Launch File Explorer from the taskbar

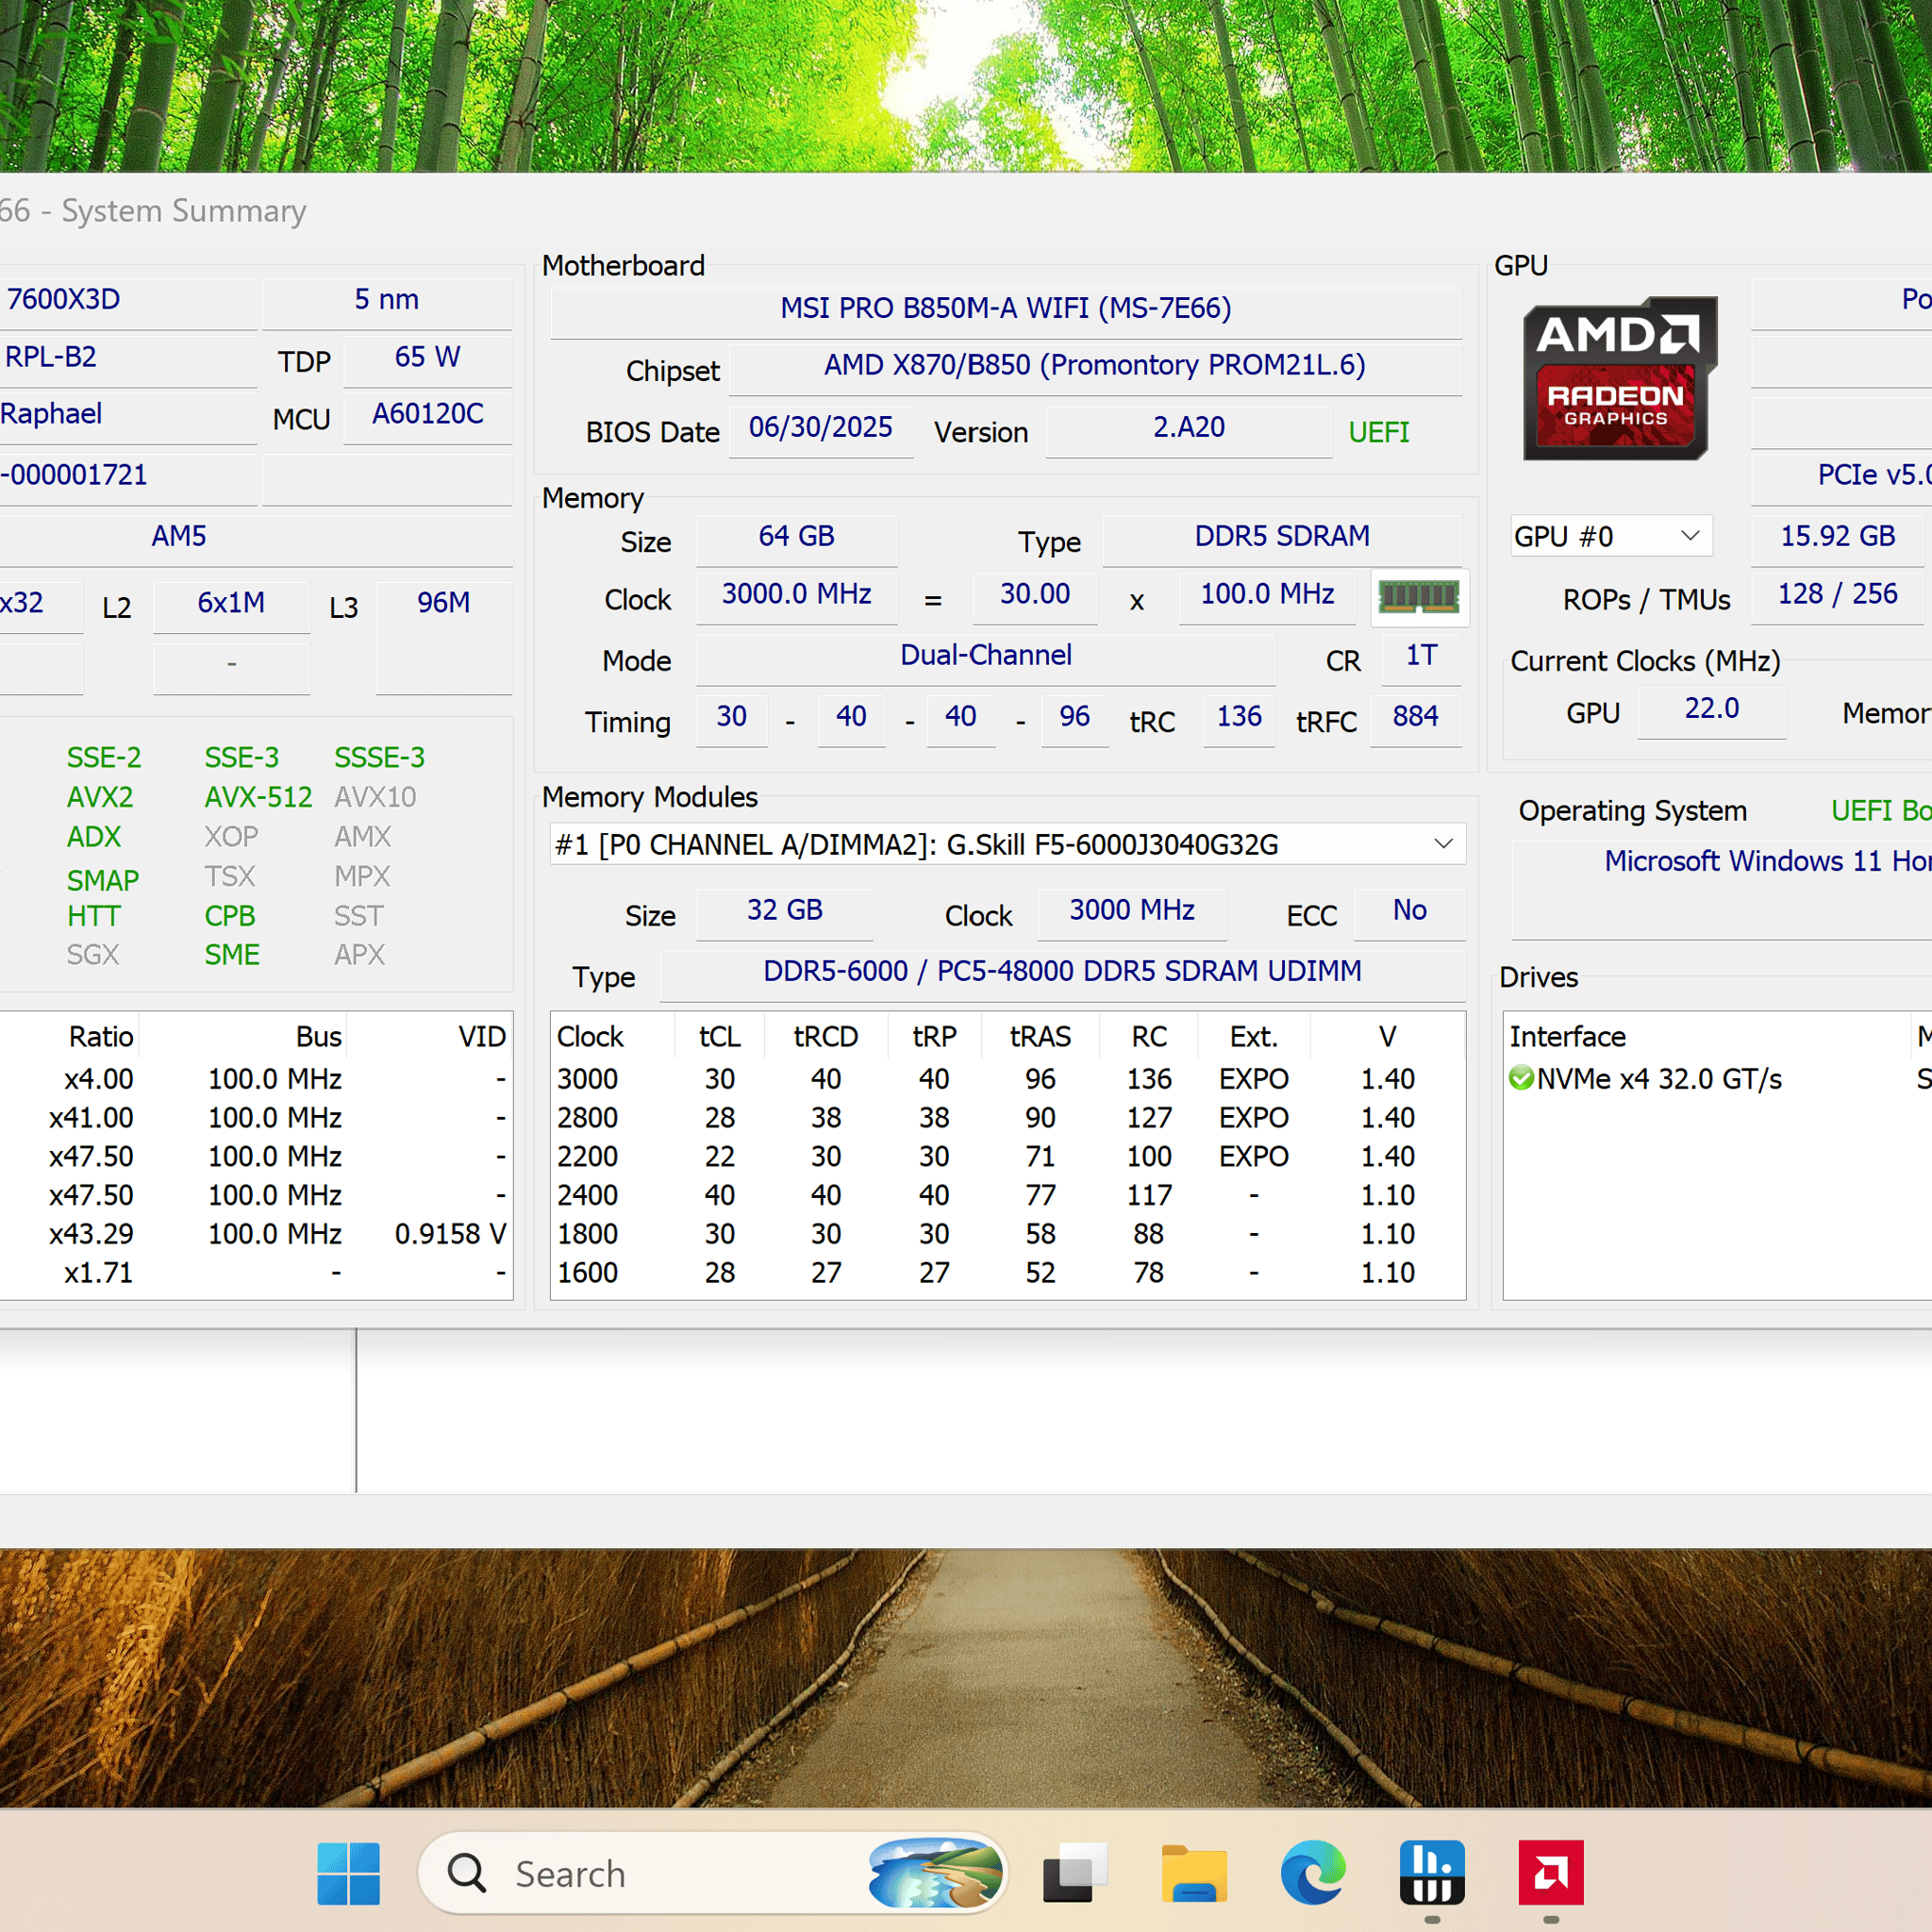(x=1194, y=1873)
